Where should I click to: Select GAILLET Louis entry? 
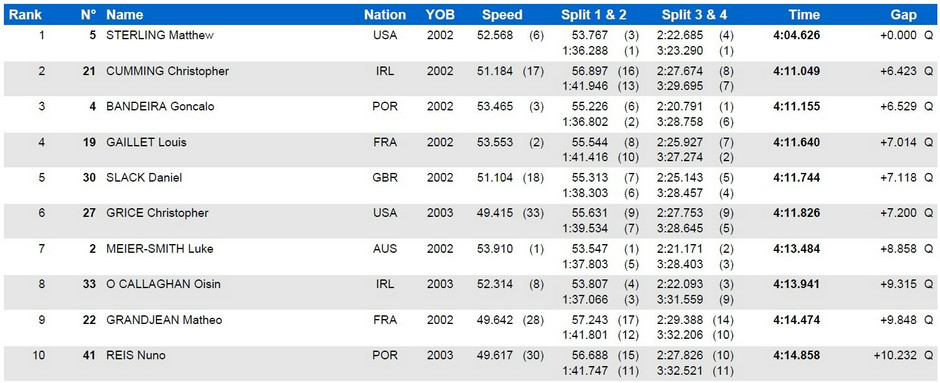pos(469,150)
